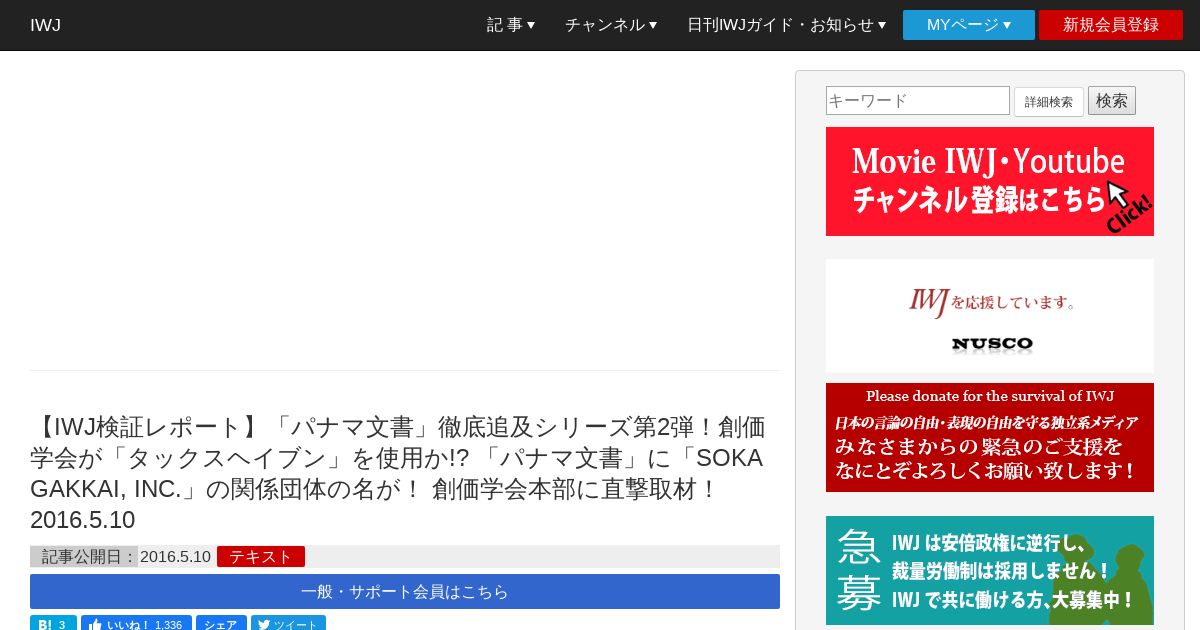The height and width of the screenshot is (630, 1200).
Task: Click the Facebook シェア button
Action: point(221,624)
